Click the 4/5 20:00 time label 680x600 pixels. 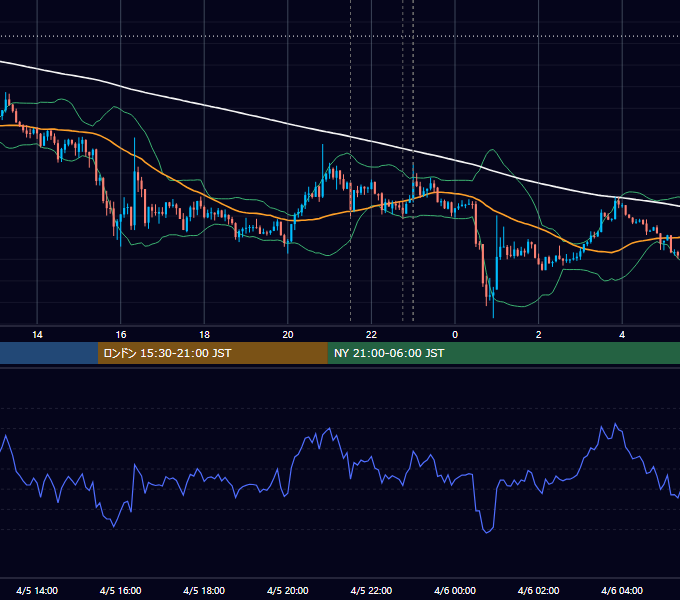[x=288, y=590]
